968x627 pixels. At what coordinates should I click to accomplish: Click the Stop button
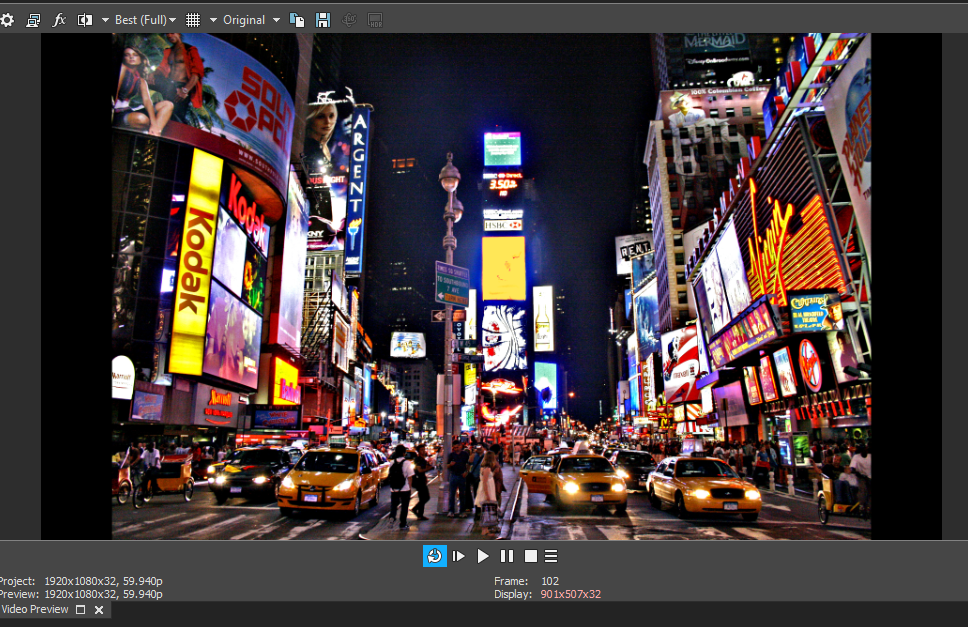point(530,556)
